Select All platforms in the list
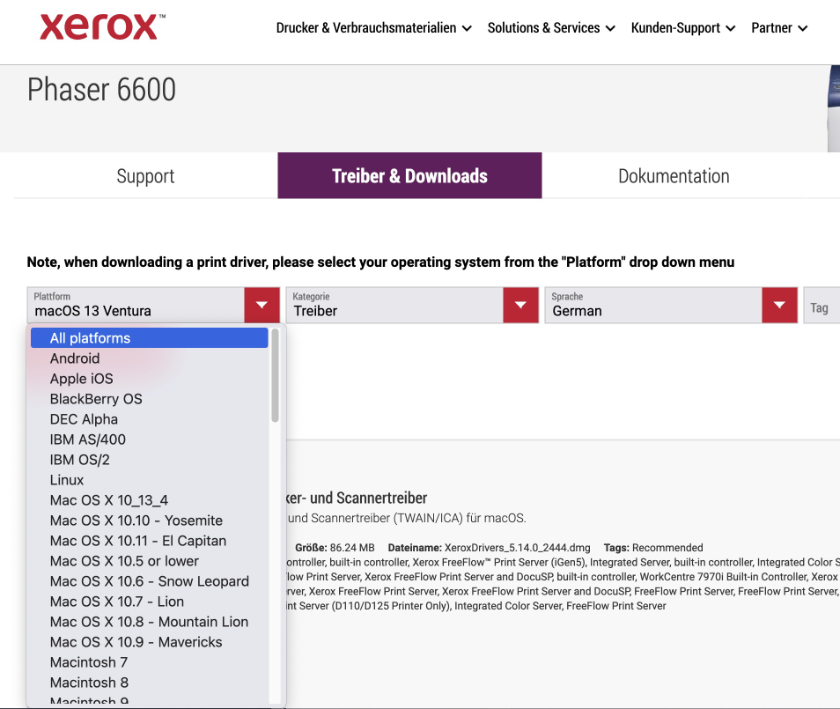The height and width of the screenshot is (709, 840). click(x=149, y=338)
